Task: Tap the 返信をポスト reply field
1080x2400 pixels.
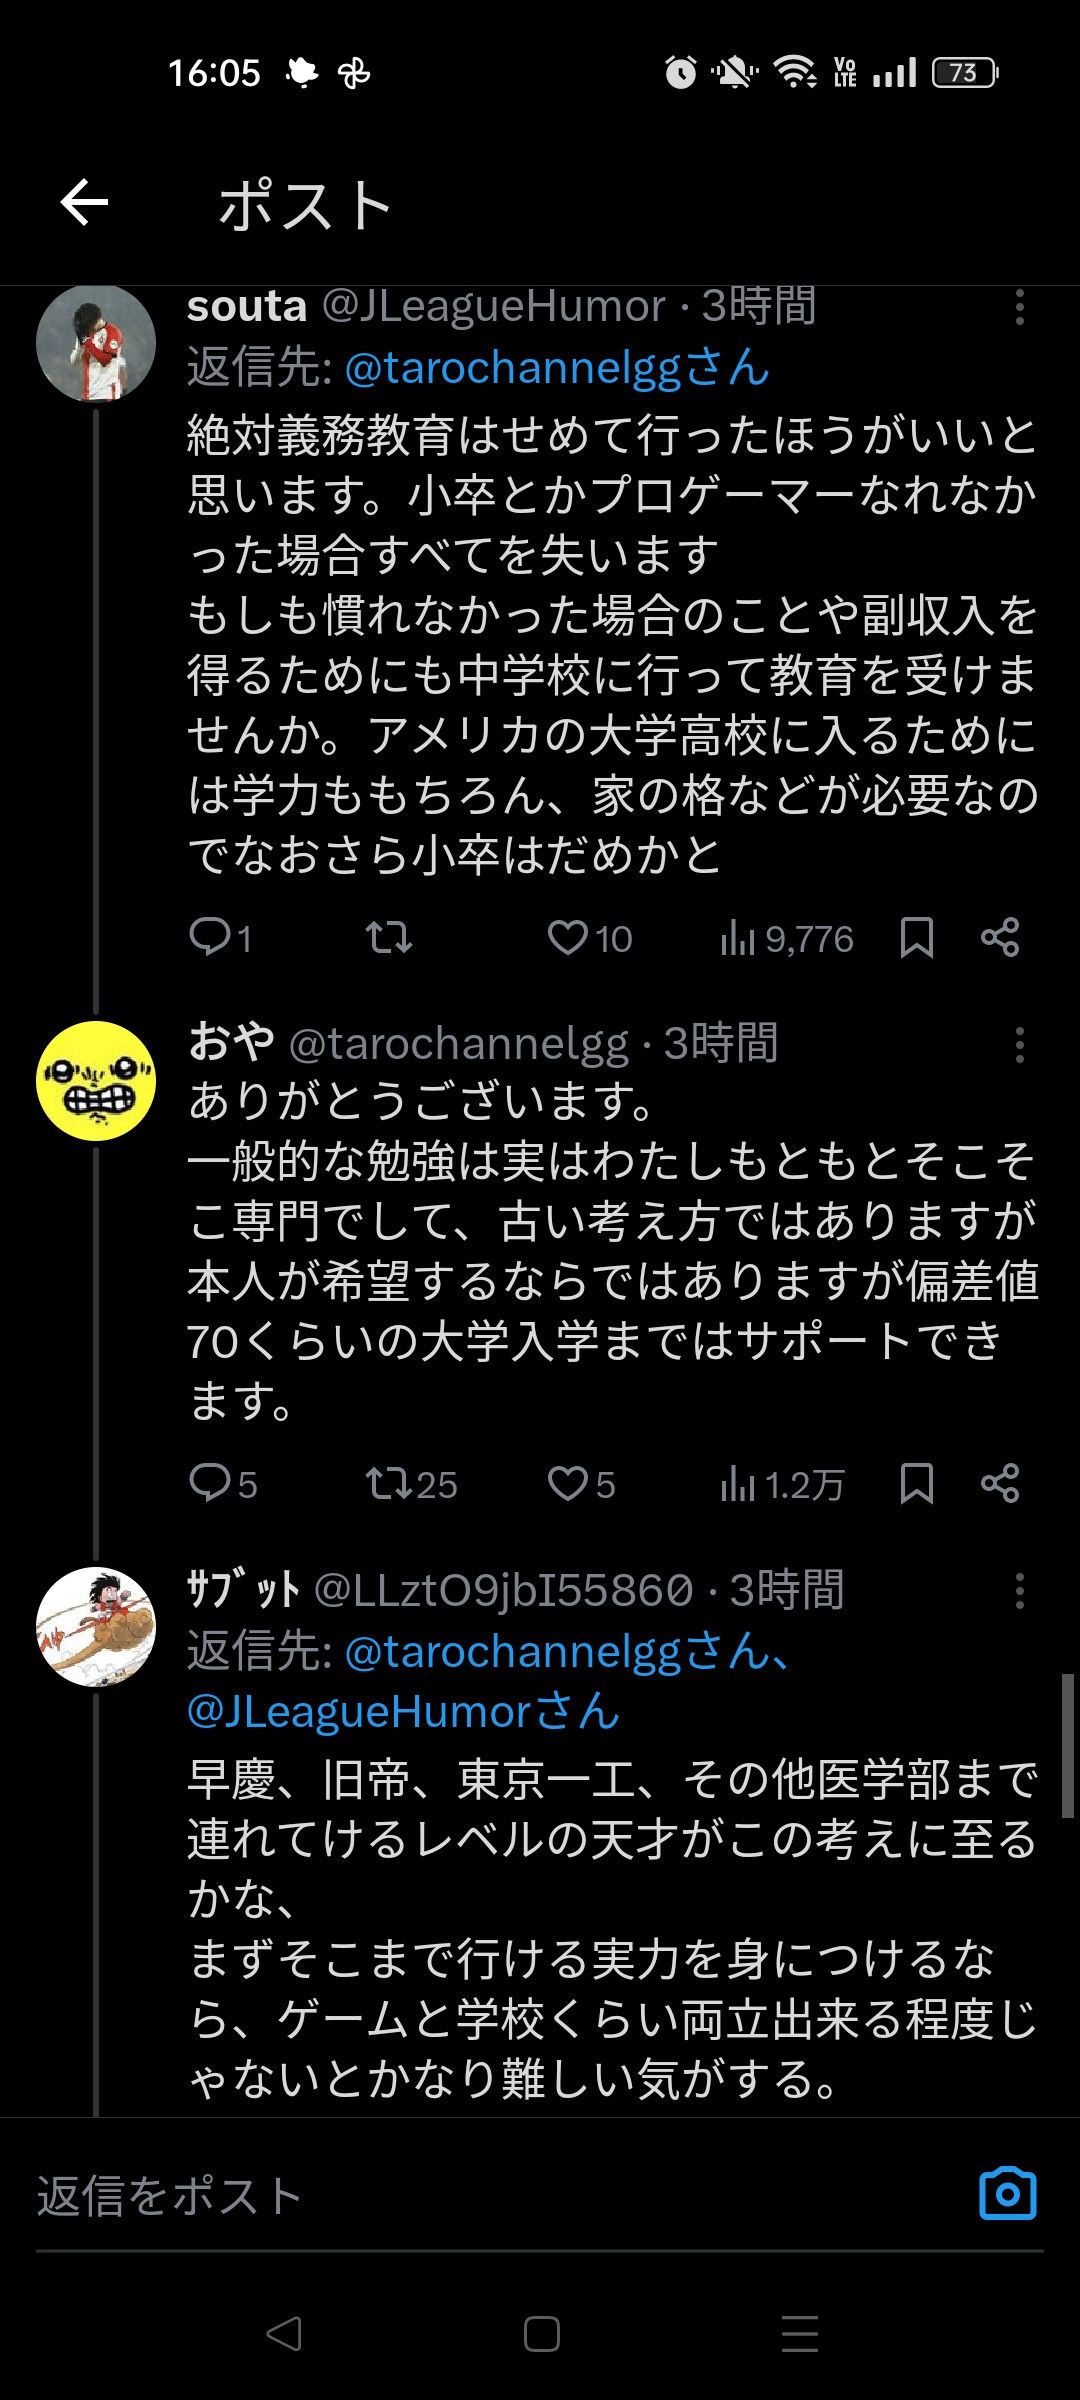Action: (500, 2197)
